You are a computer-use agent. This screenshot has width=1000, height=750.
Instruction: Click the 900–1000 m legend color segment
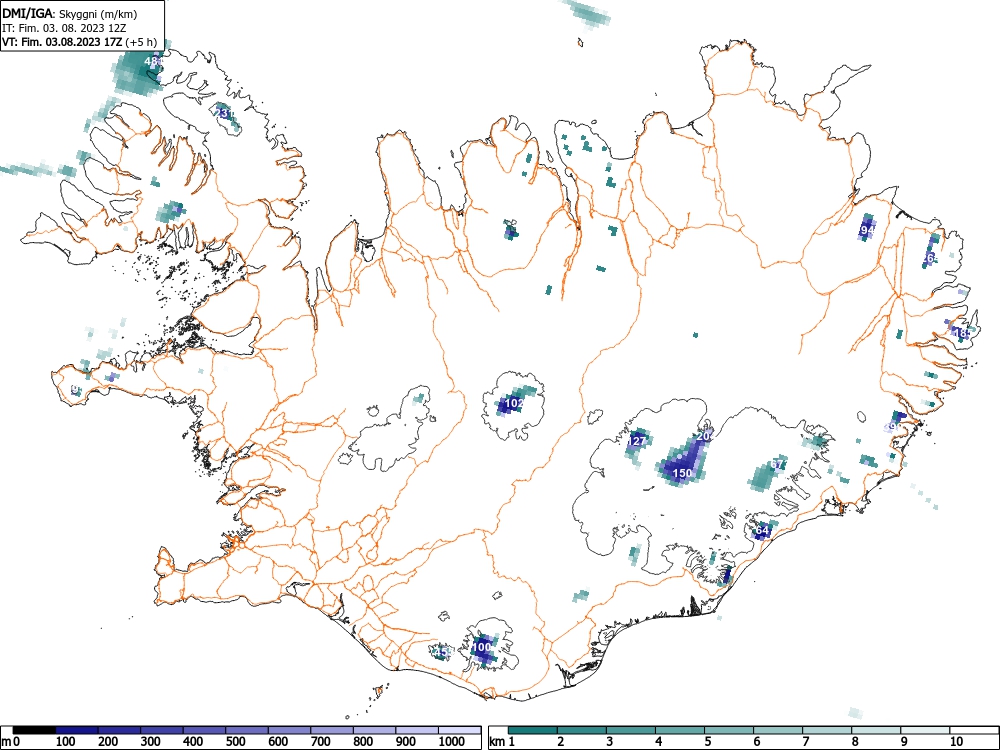tap(417, 730)
